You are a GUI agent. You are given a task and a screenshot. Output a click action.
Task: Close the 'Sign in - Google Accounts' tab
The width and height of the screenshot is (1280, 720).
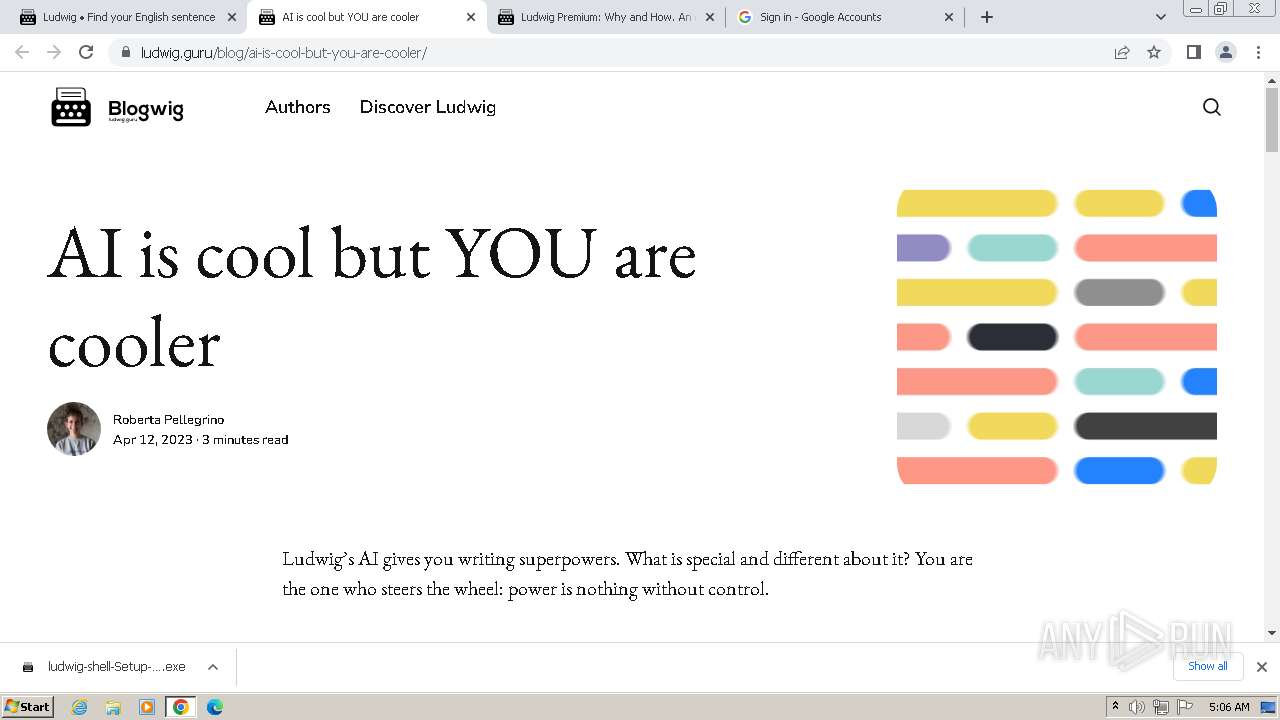(x=949, y=17)
